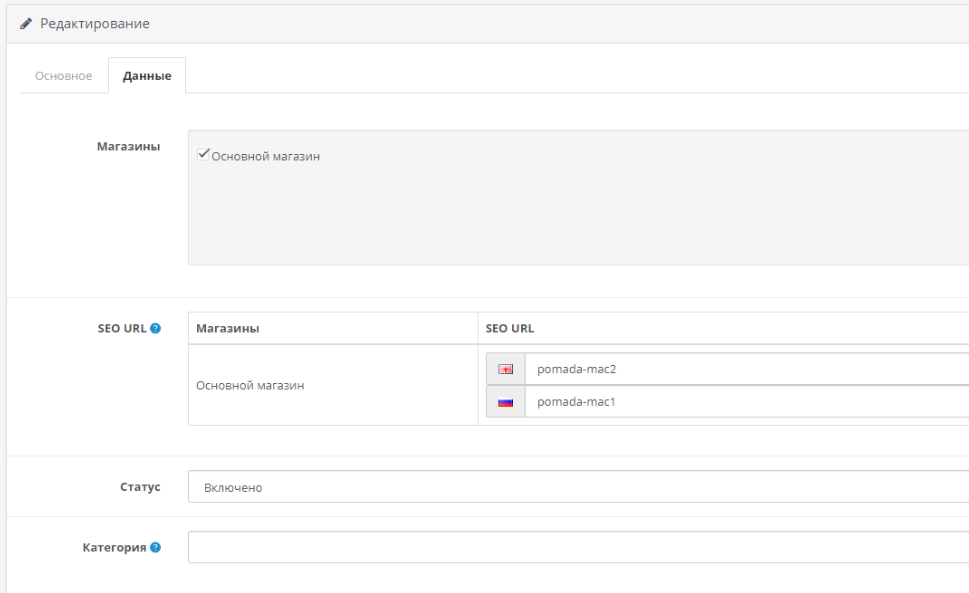The width and height of the screenshot is (969, 593).
Task: Select the Данные tab
Action: click(x=147, y=76)
